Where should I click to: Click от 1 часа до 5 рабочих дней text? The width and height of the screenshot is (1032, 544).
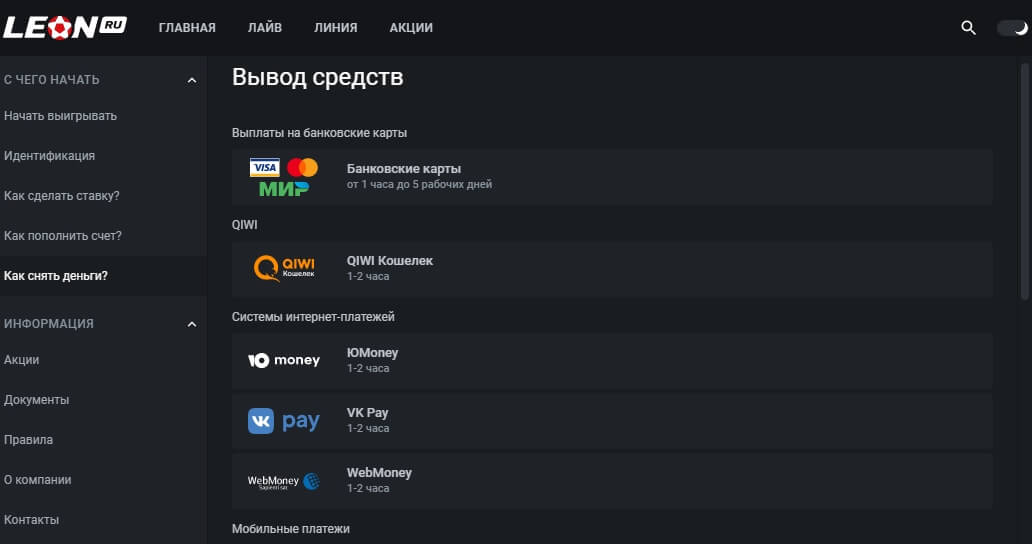(x=419, y=184)
